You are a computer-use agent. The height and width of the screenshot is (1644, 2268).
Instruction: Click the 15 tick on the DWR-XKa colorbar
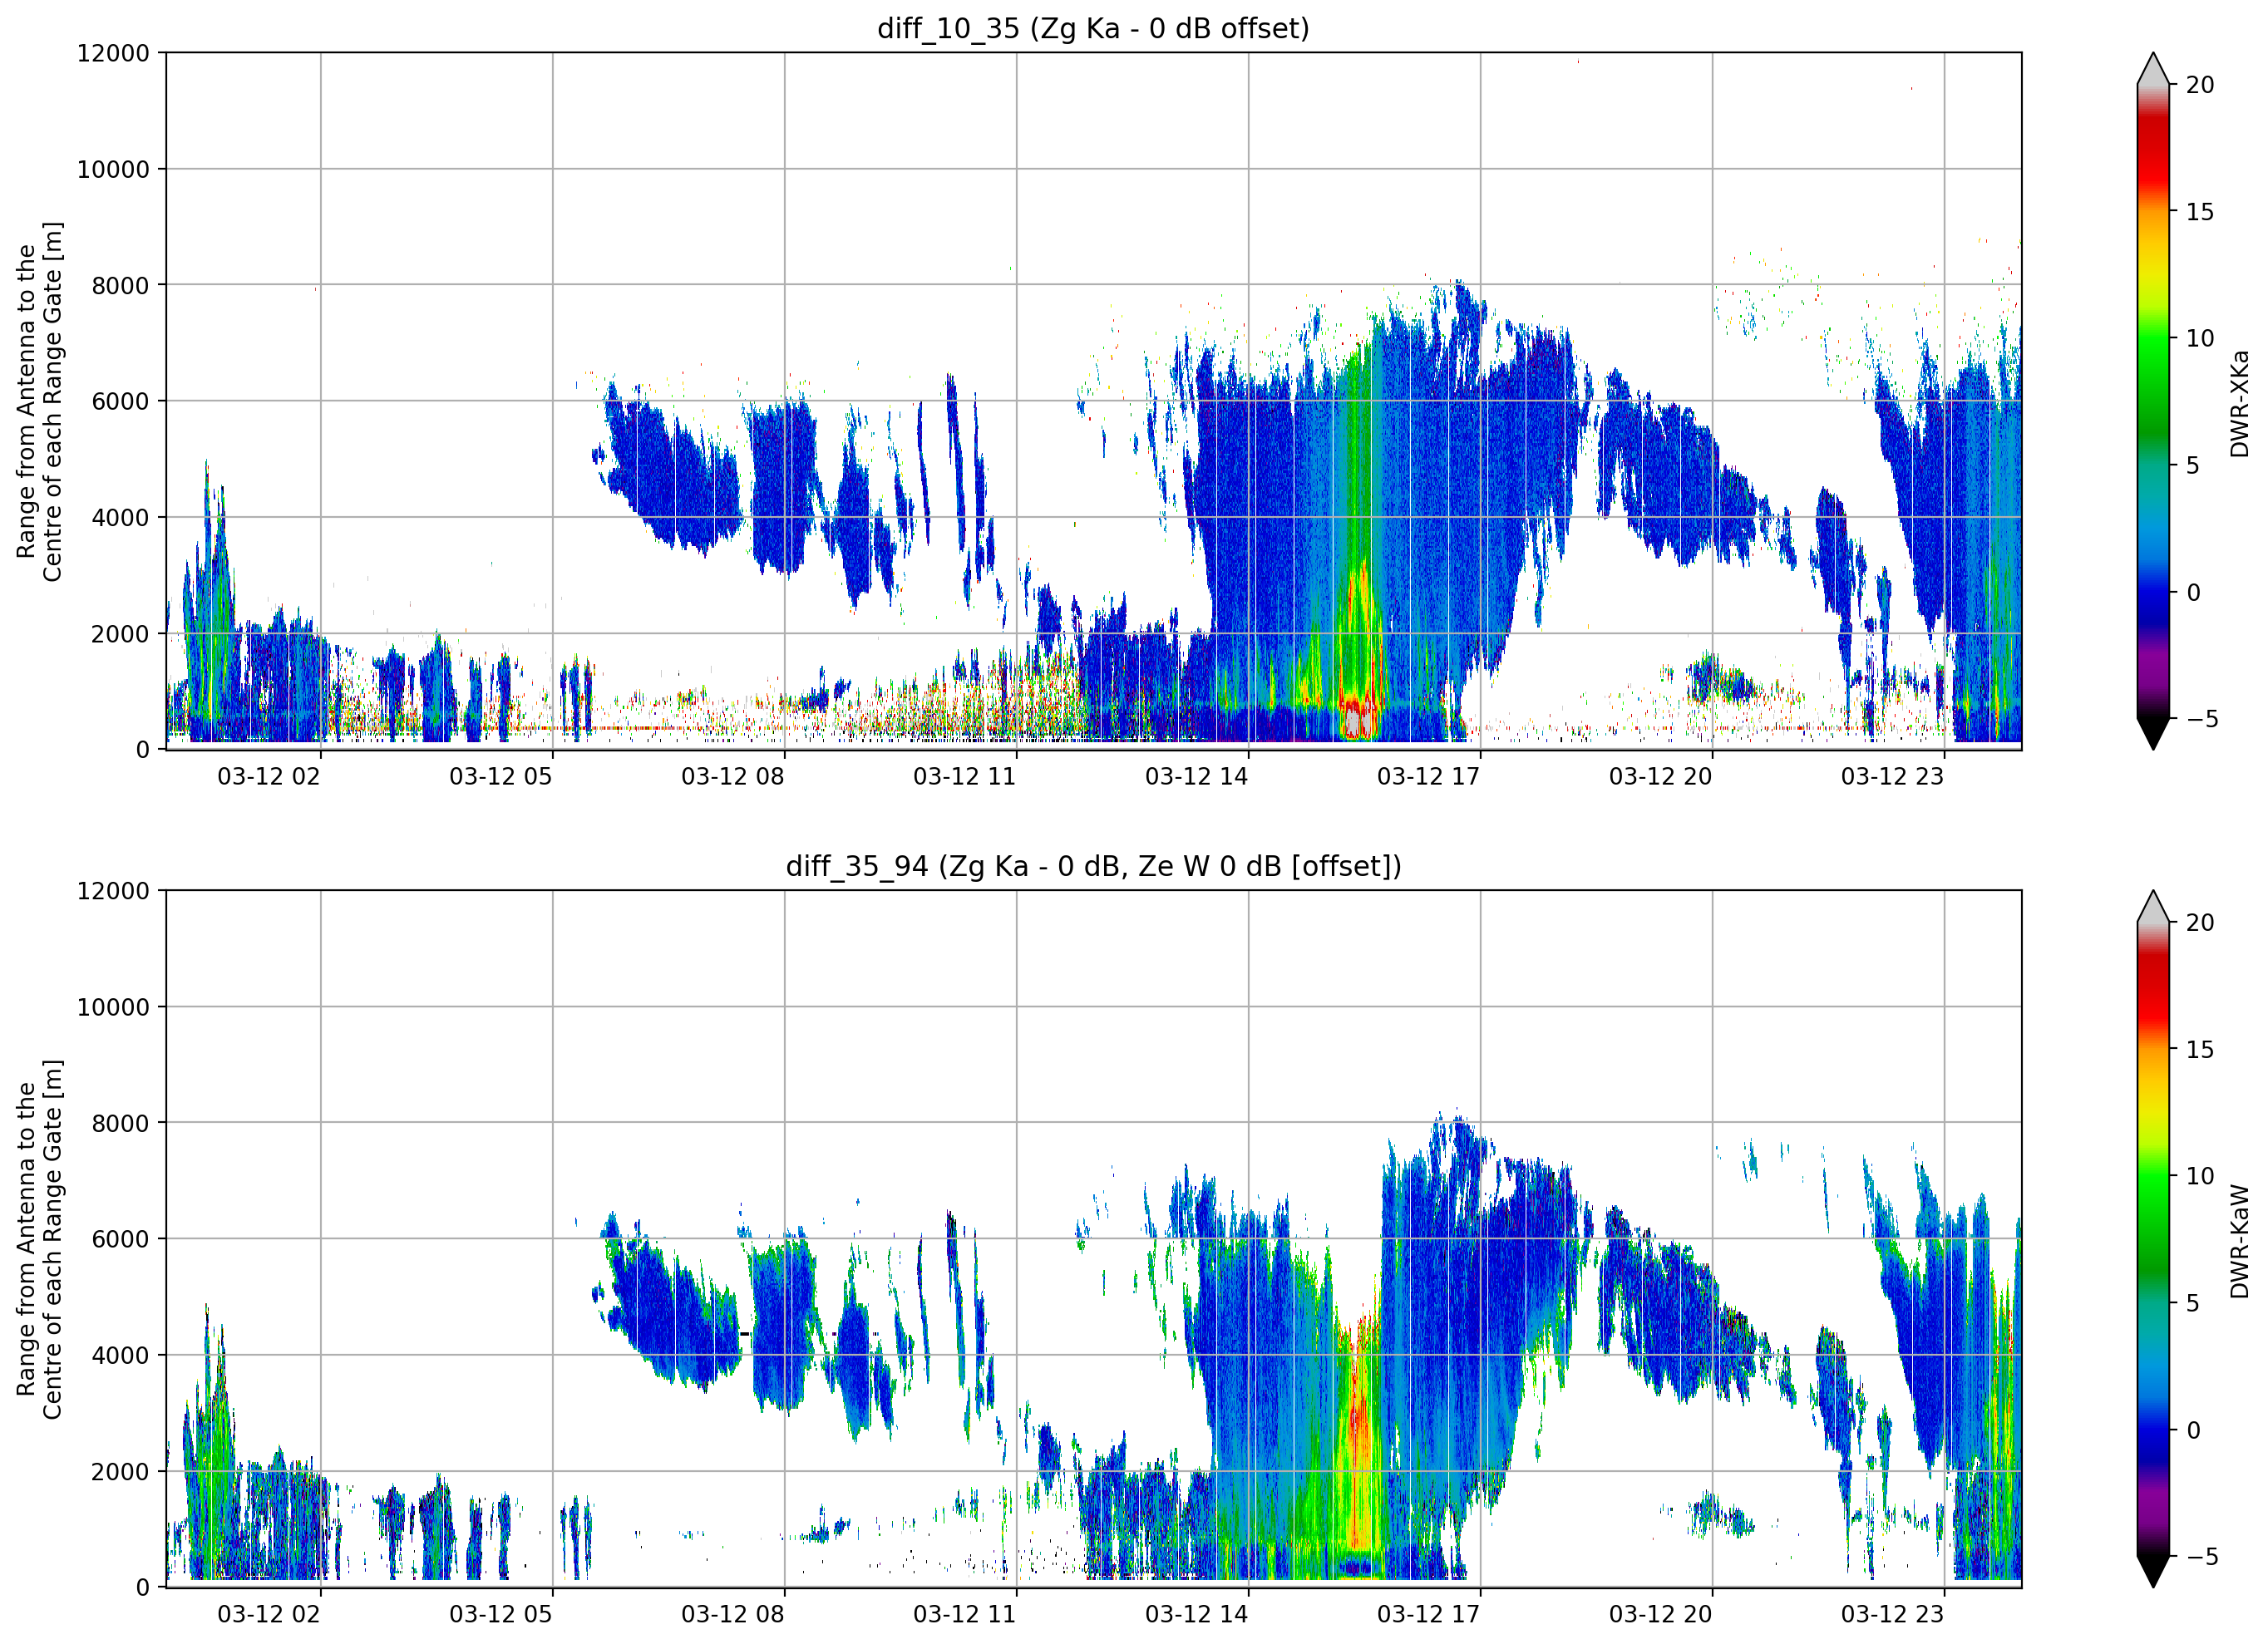click(2200, 211)
